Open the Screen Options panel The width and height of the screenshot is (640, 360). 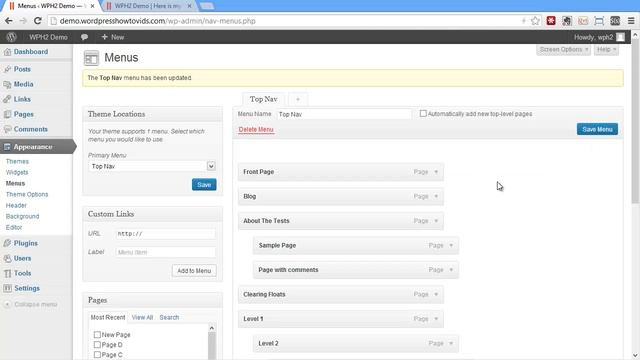564,49
